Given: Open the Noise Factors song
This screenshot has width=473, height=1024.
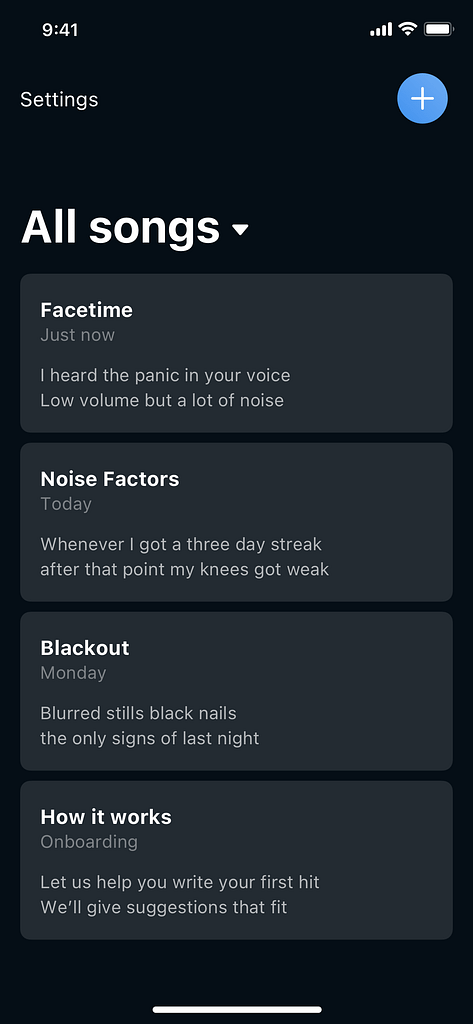Looking at the screenshot, I should tap(236, 522).
